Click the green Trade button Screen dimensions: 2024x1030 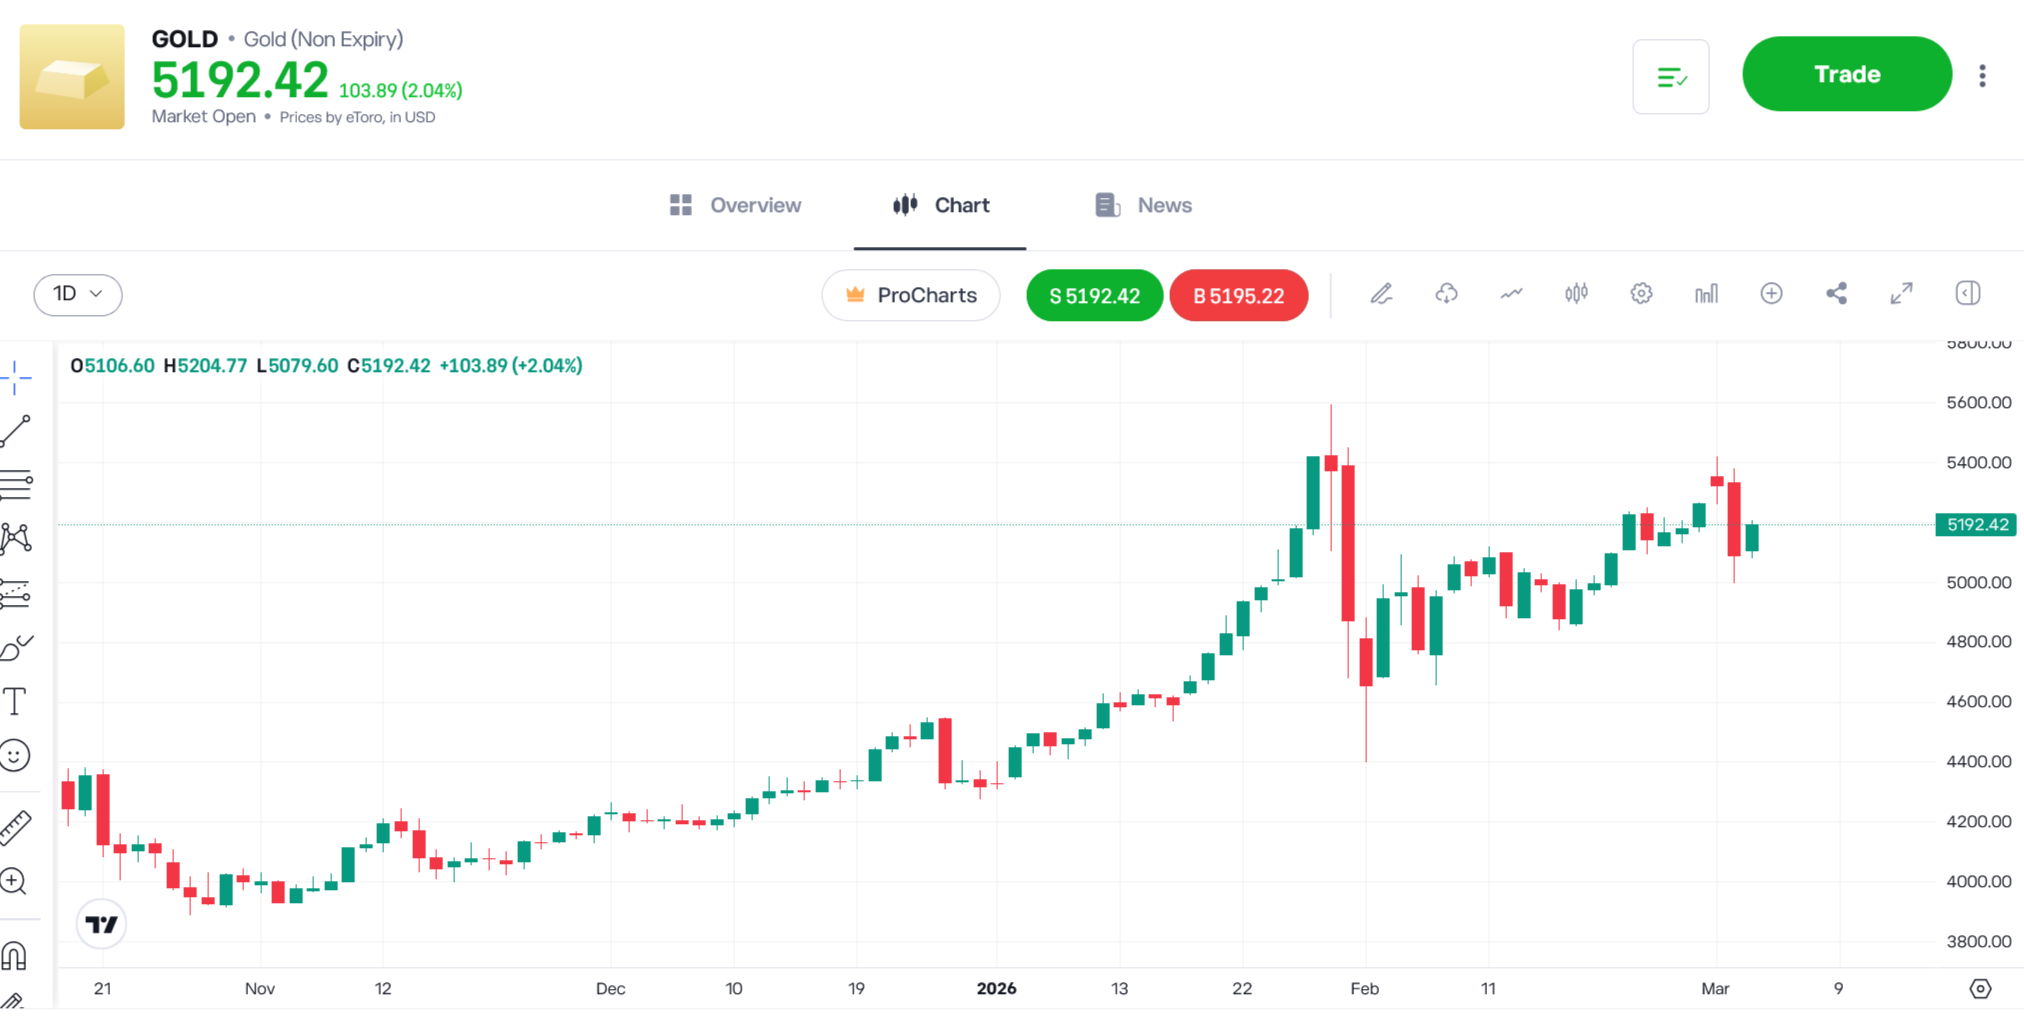(1846, 73)
